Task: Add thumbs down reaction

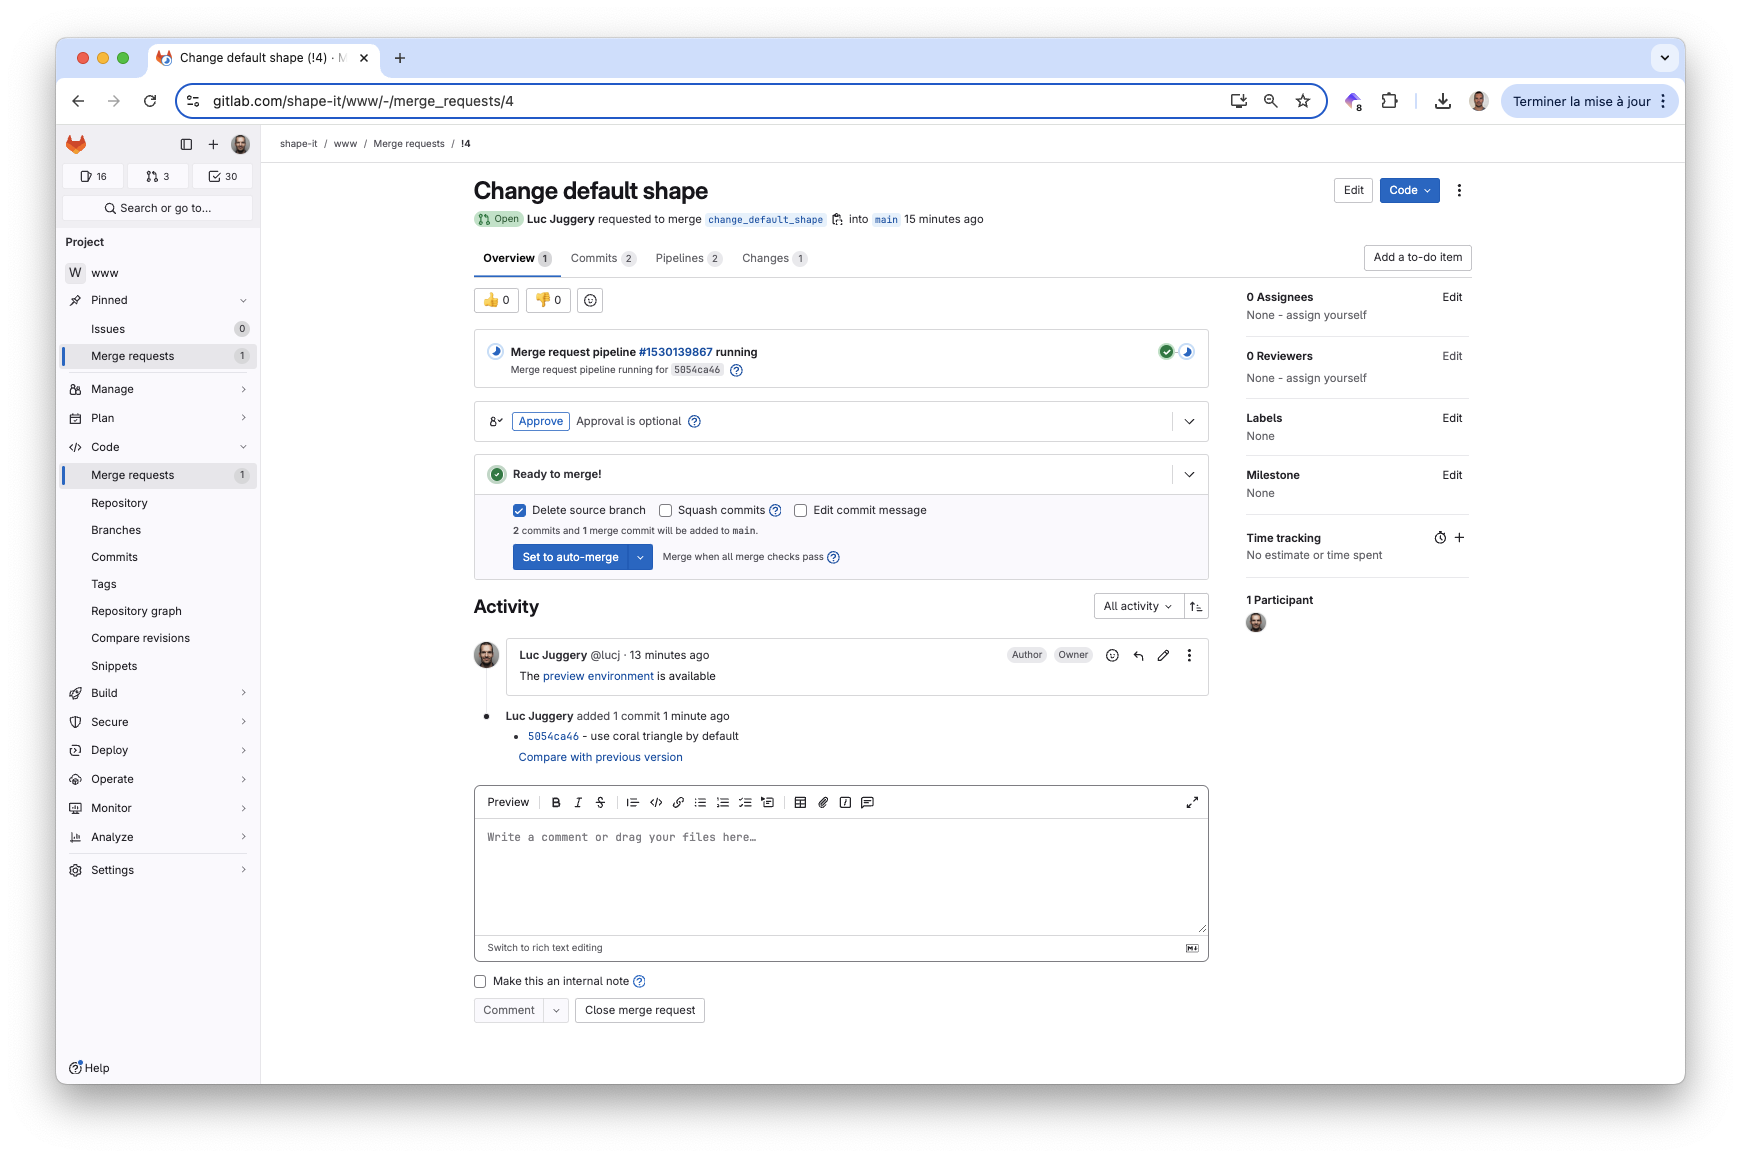Action: [x=548, y=300]
